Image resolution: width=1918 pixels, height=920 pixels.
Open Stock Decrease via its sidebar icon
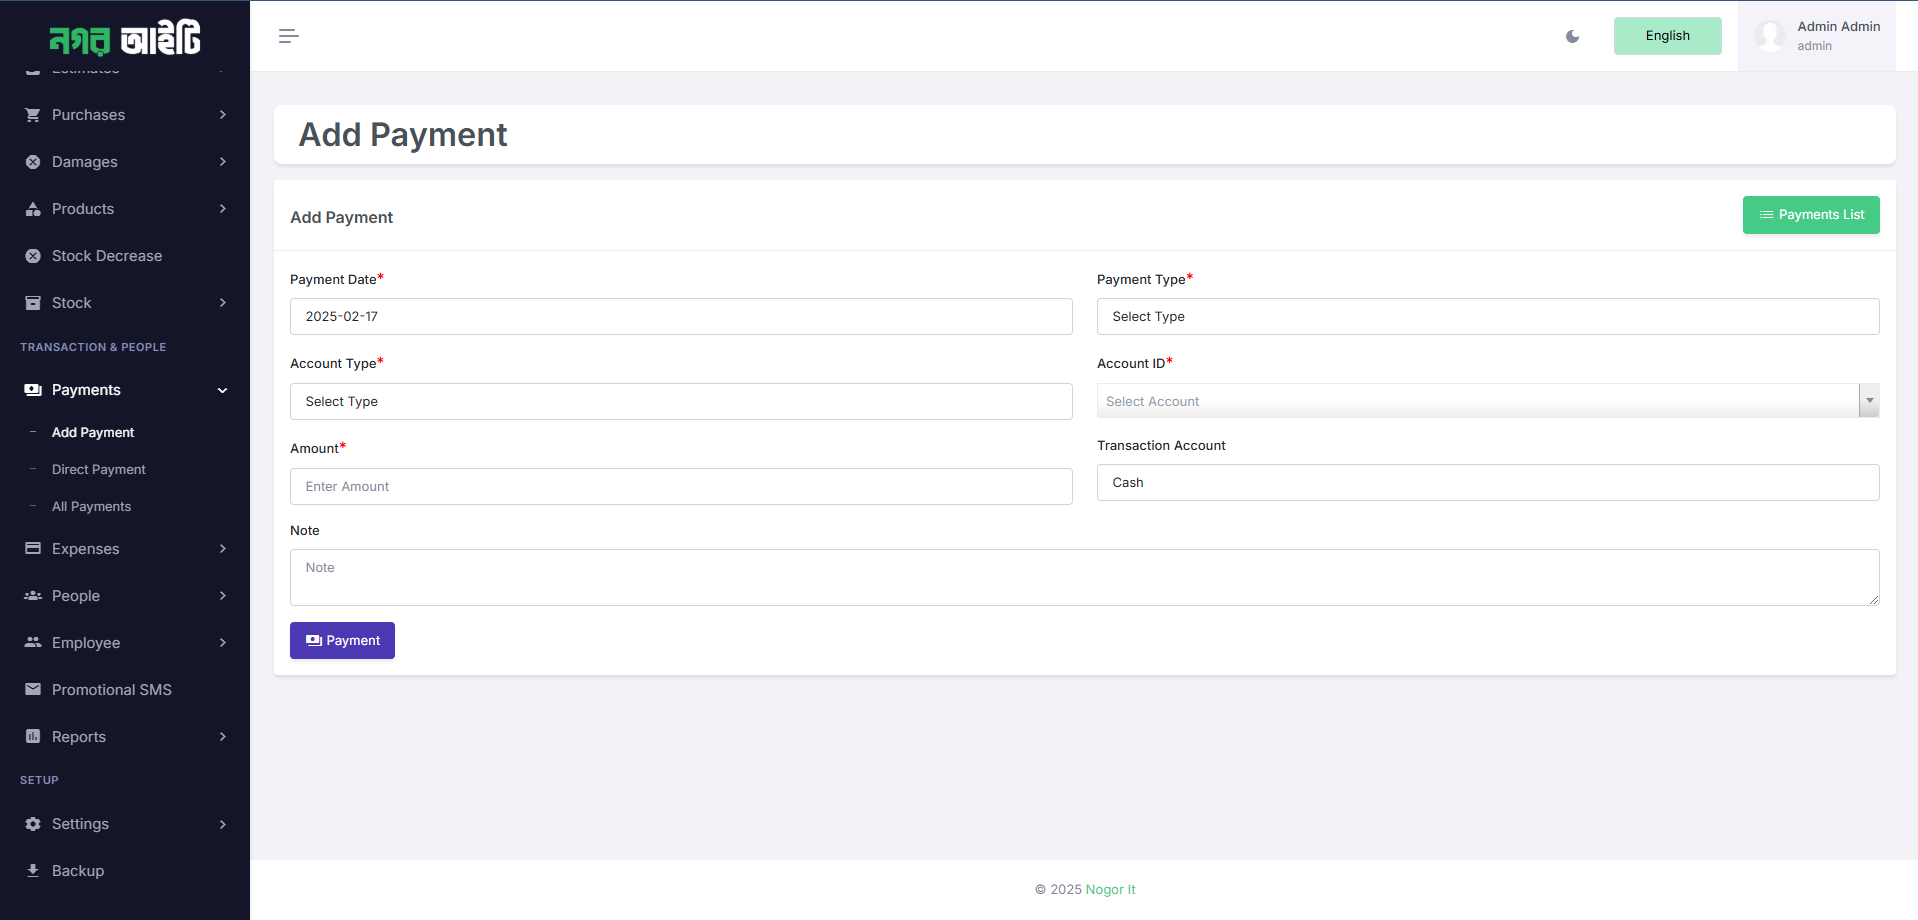(x=32, y=256)
